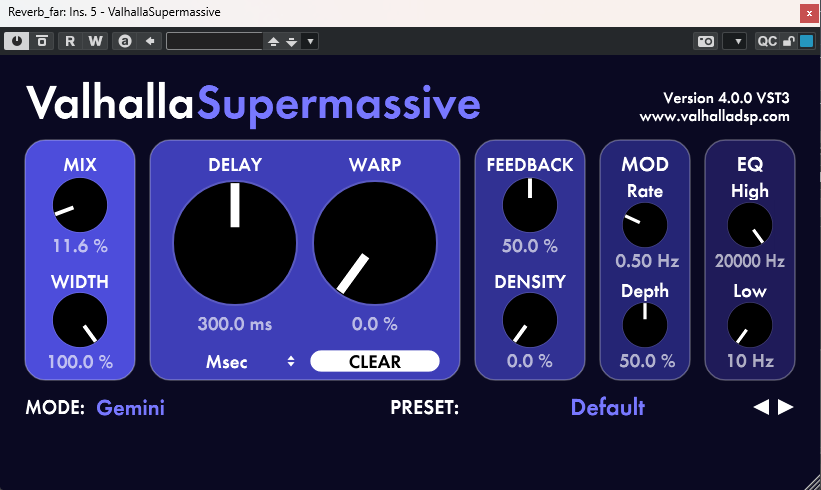
Task: Open the dropdown next to camera icon
Action: coord(735,41)
